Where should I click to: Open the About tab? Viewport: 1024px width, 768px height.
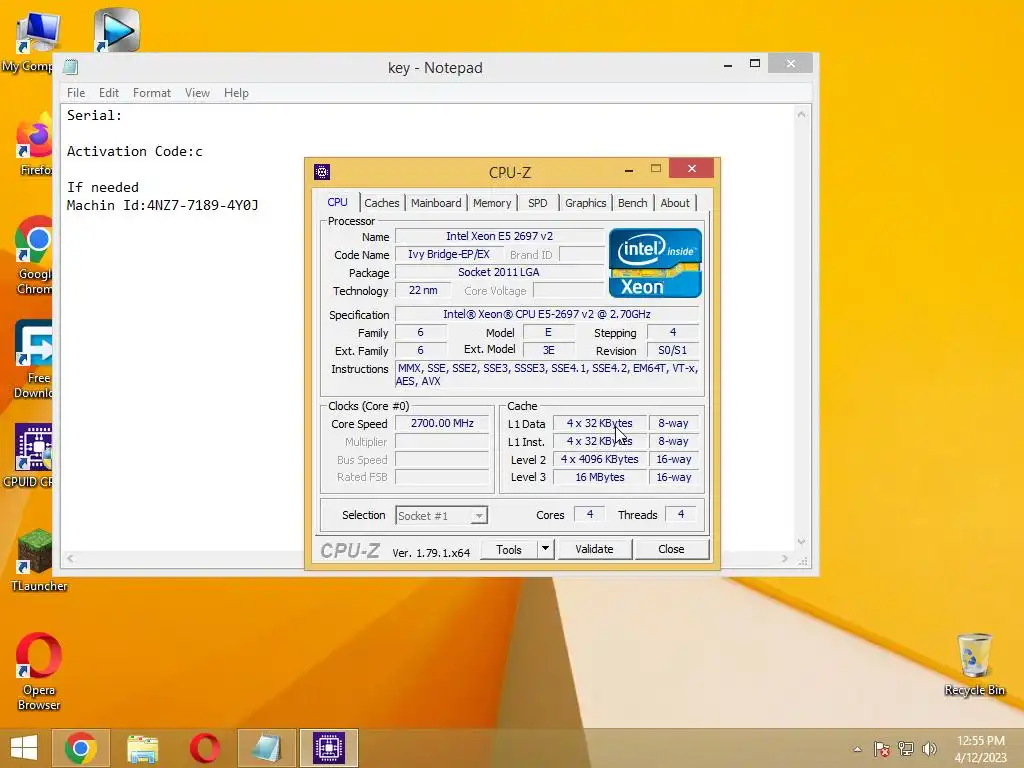pos(675,203)
